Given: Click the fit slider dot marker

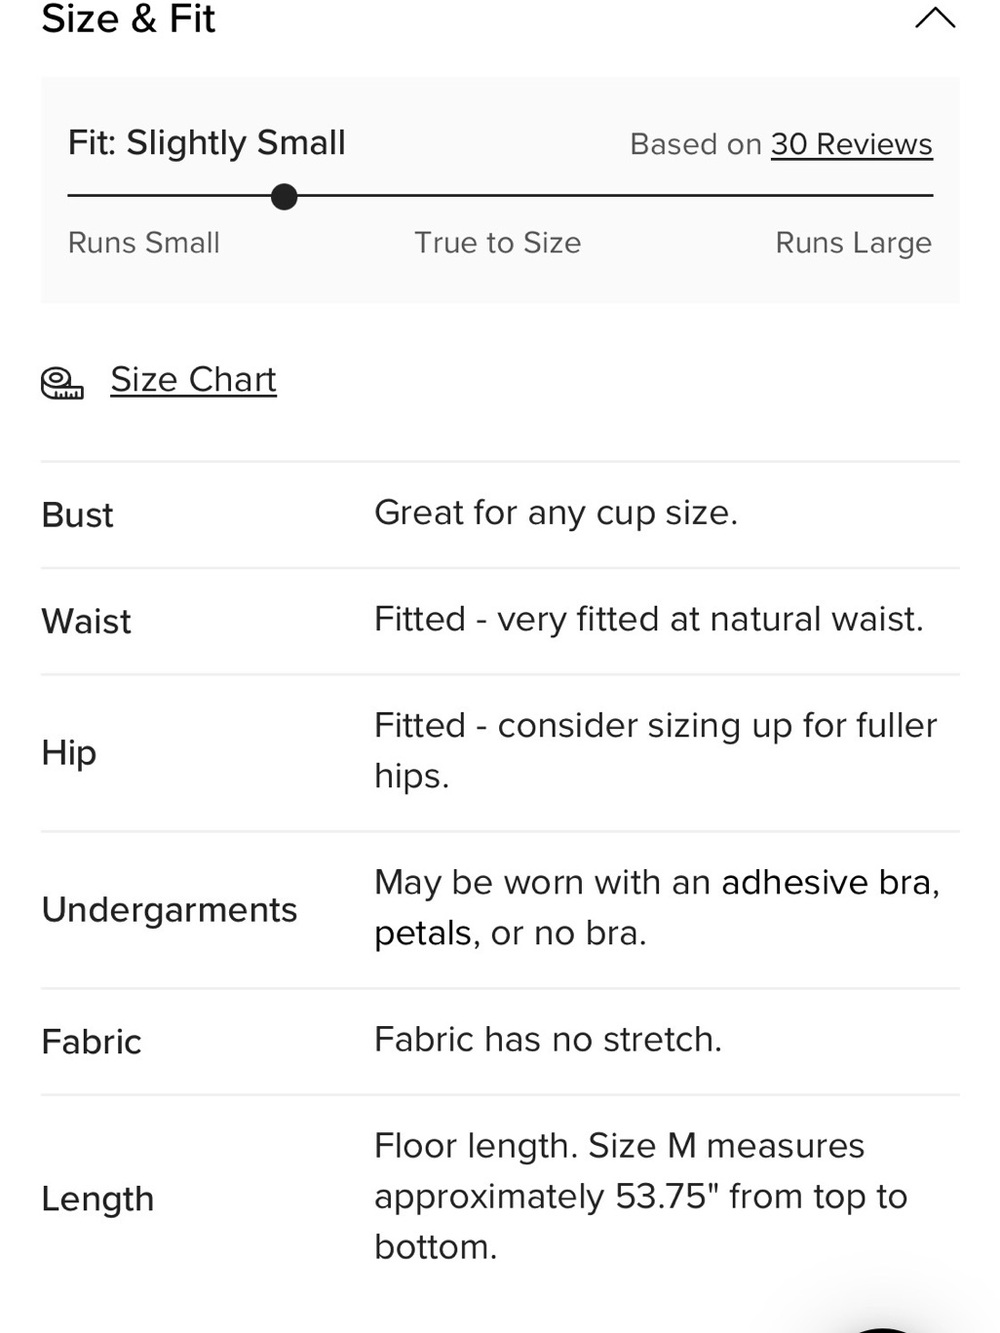Looking at the screenshot, I should click(x=284, y=197).
